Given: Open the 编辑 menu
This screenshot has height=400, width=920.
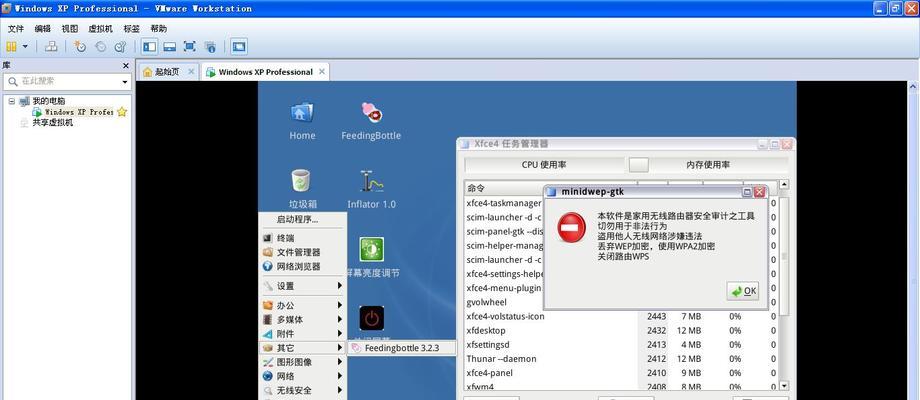Looking at the screenshot, I should click(x=43, y=28).
